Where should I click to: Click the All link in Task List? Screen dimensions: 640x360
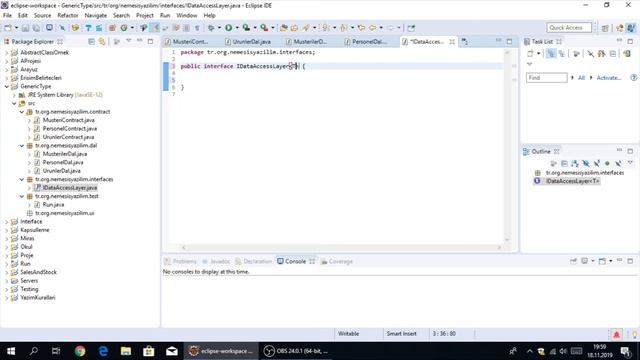pos(581,78)
